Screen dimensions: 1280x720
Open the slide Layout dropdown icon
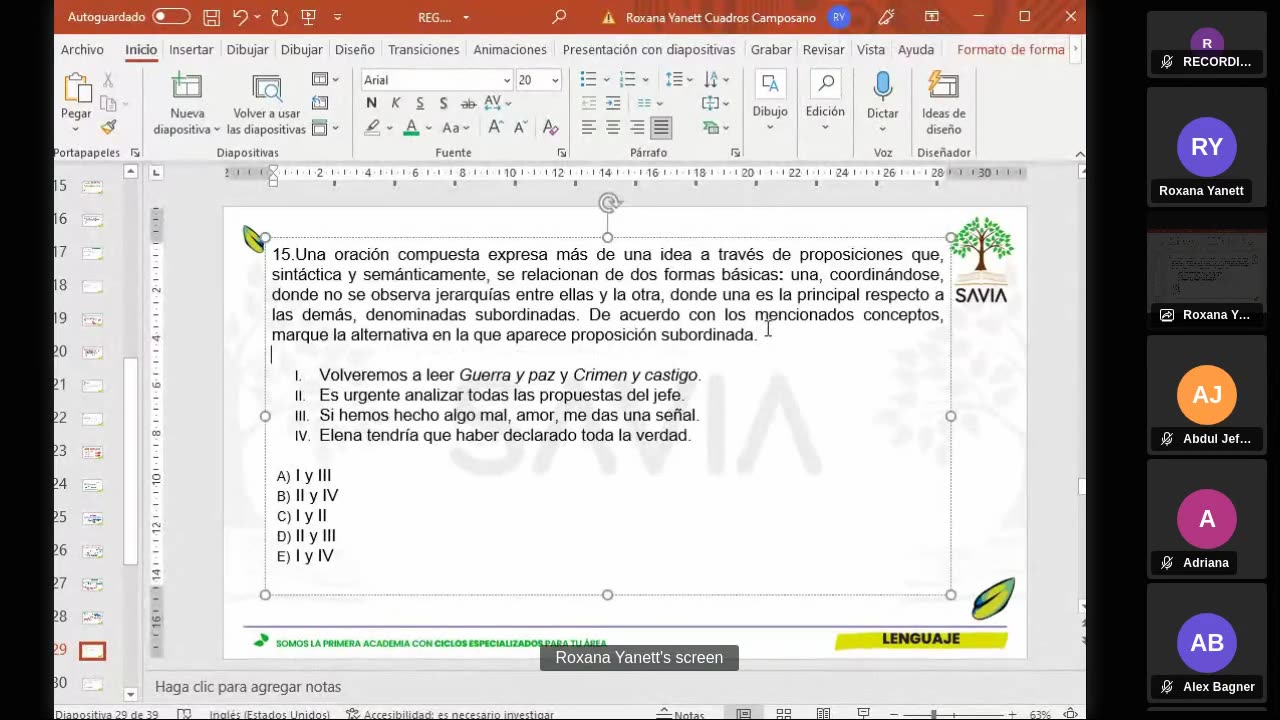pos(325,80)
